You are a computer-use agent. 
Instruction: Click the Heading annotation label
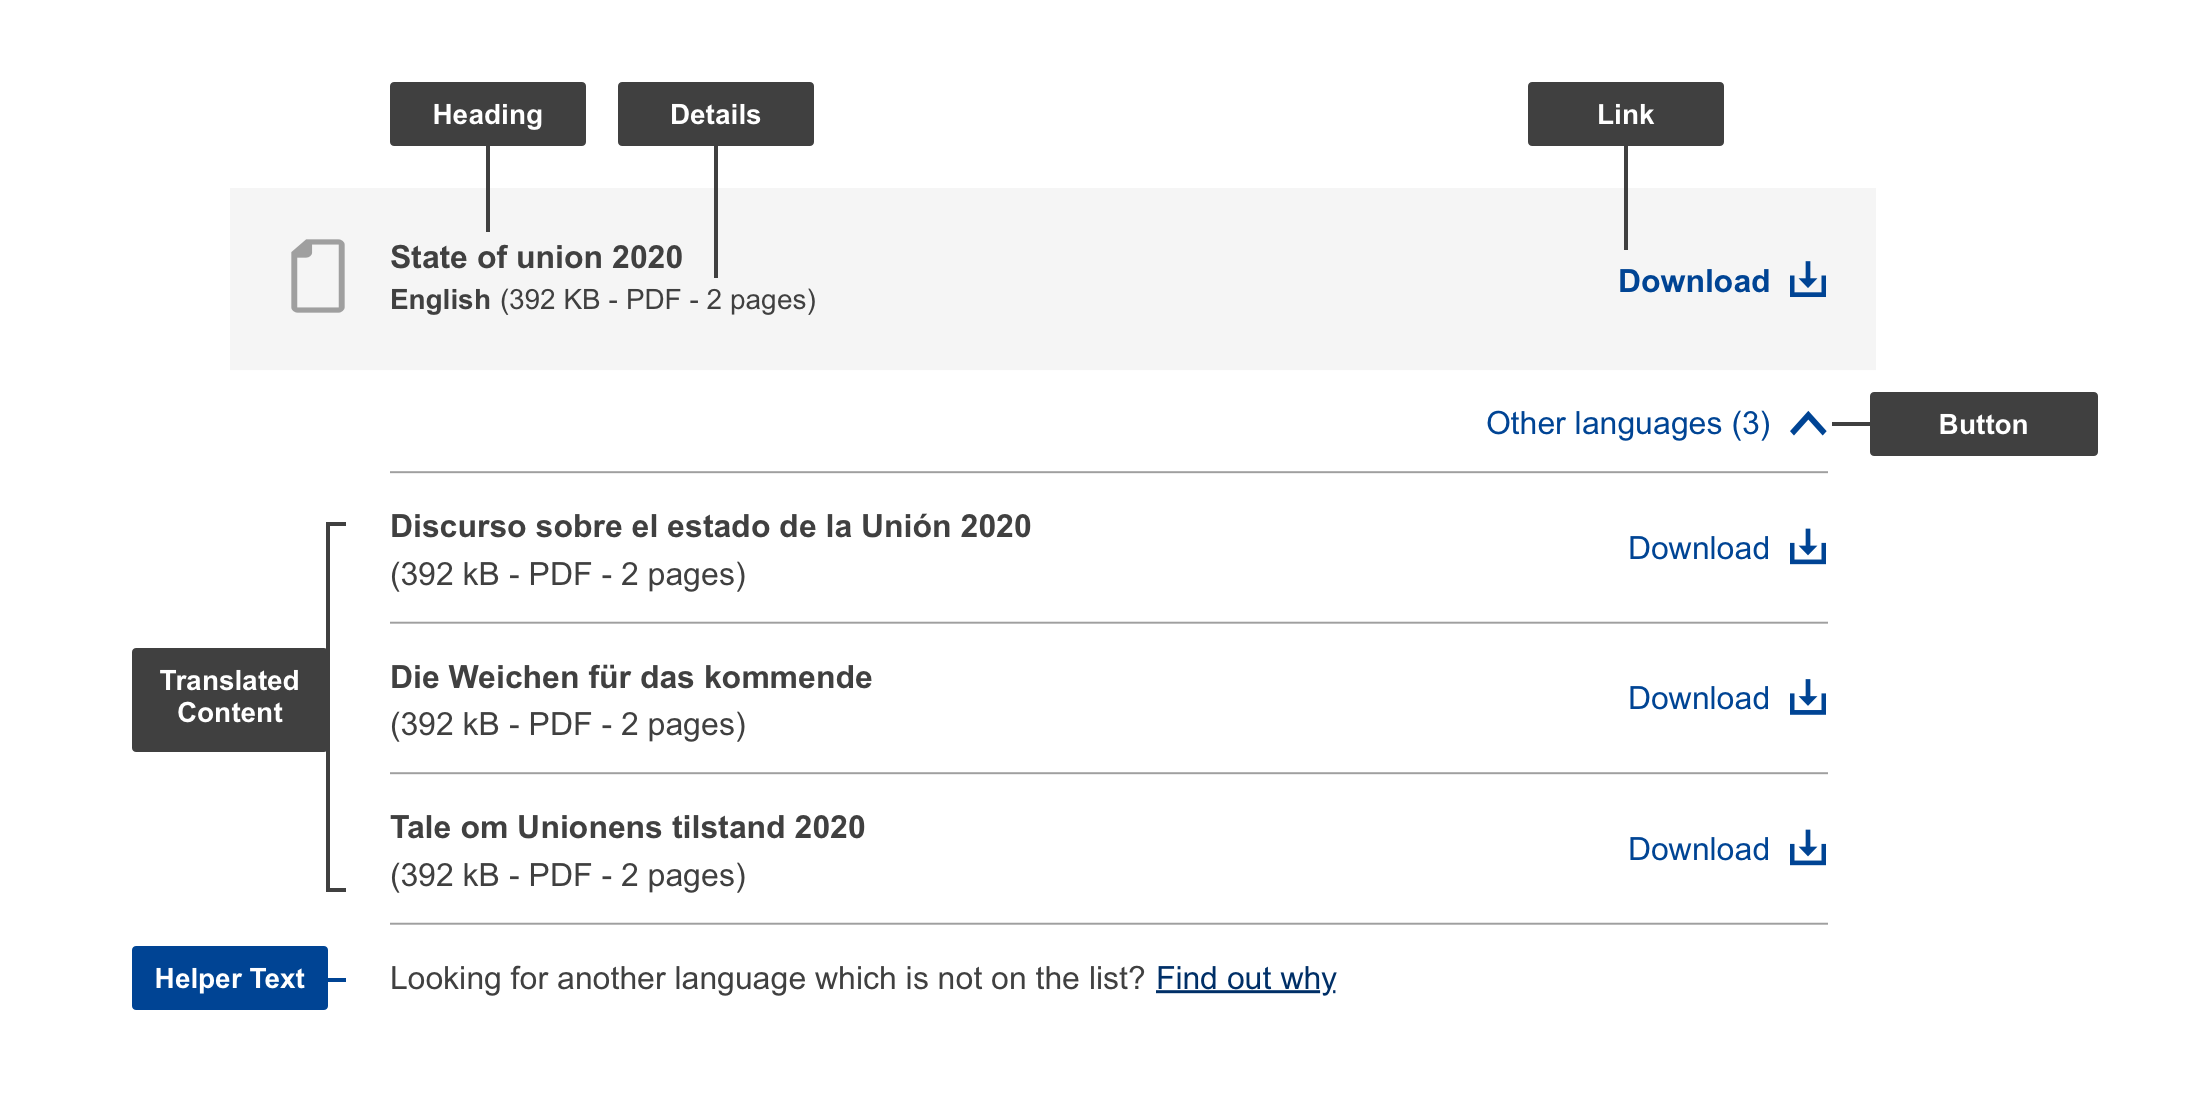[488, 114]
